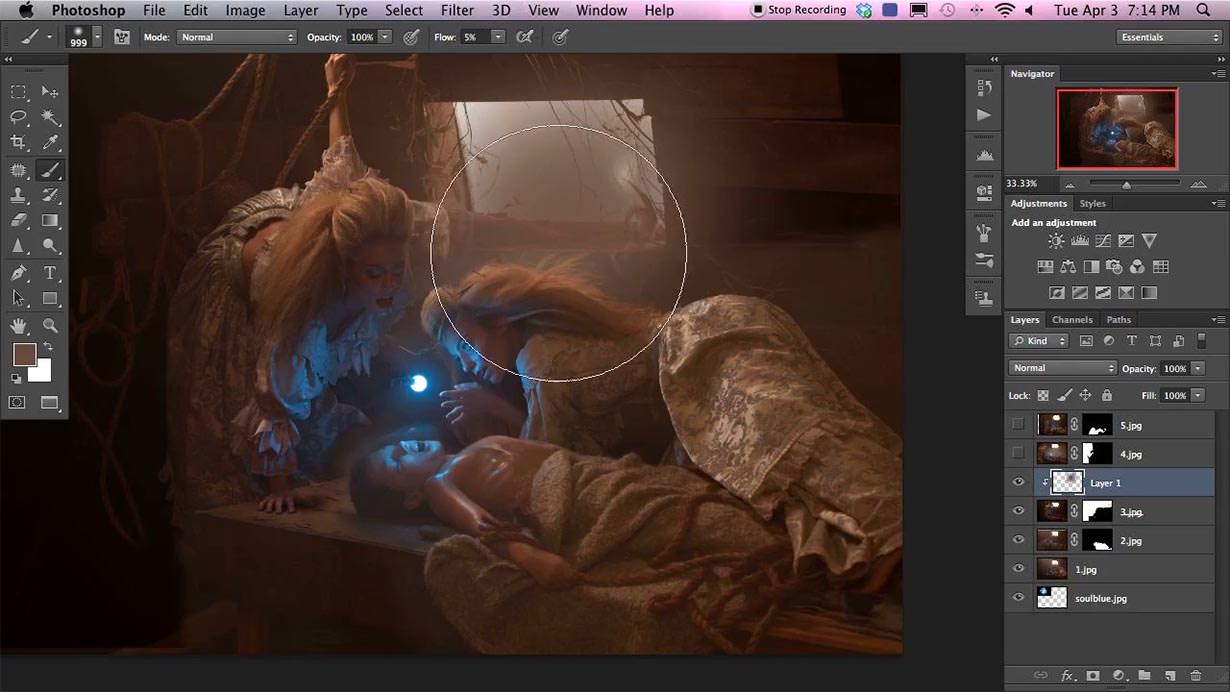The image size is (1230, 692).
Task: Enable airbrush mode in options bar
Action: 524,37
